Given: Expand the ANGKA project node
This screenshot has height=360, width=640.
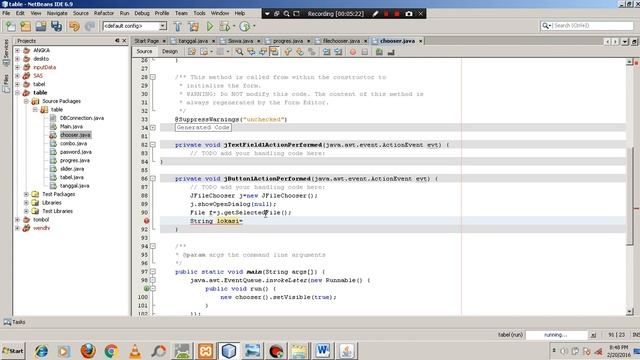Looking at the screenshot, I should click(x=18, y=50).
